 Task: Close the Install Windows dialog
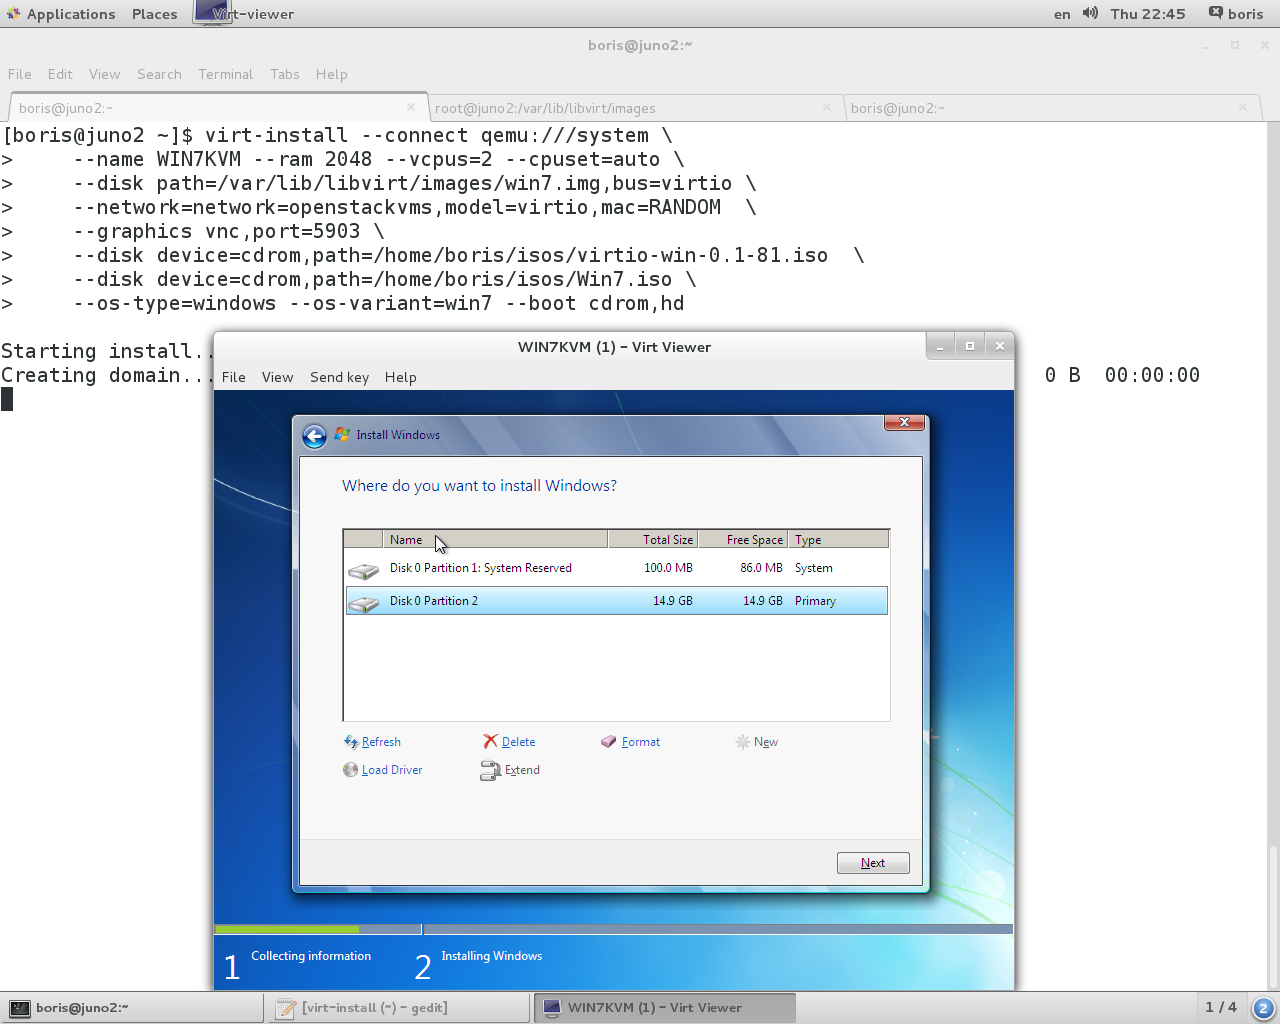pos(905,422)
